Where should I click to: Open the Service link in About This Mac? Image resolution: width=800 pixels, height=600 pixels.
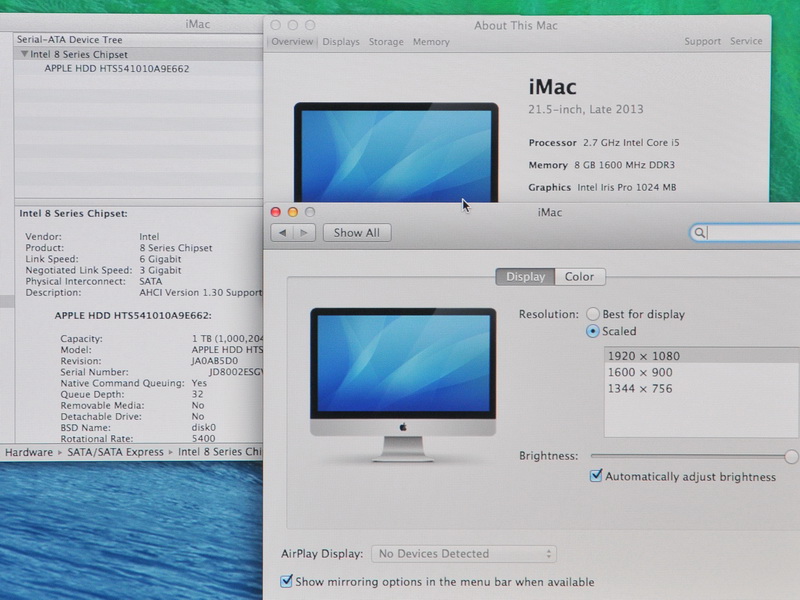(746, 41)
